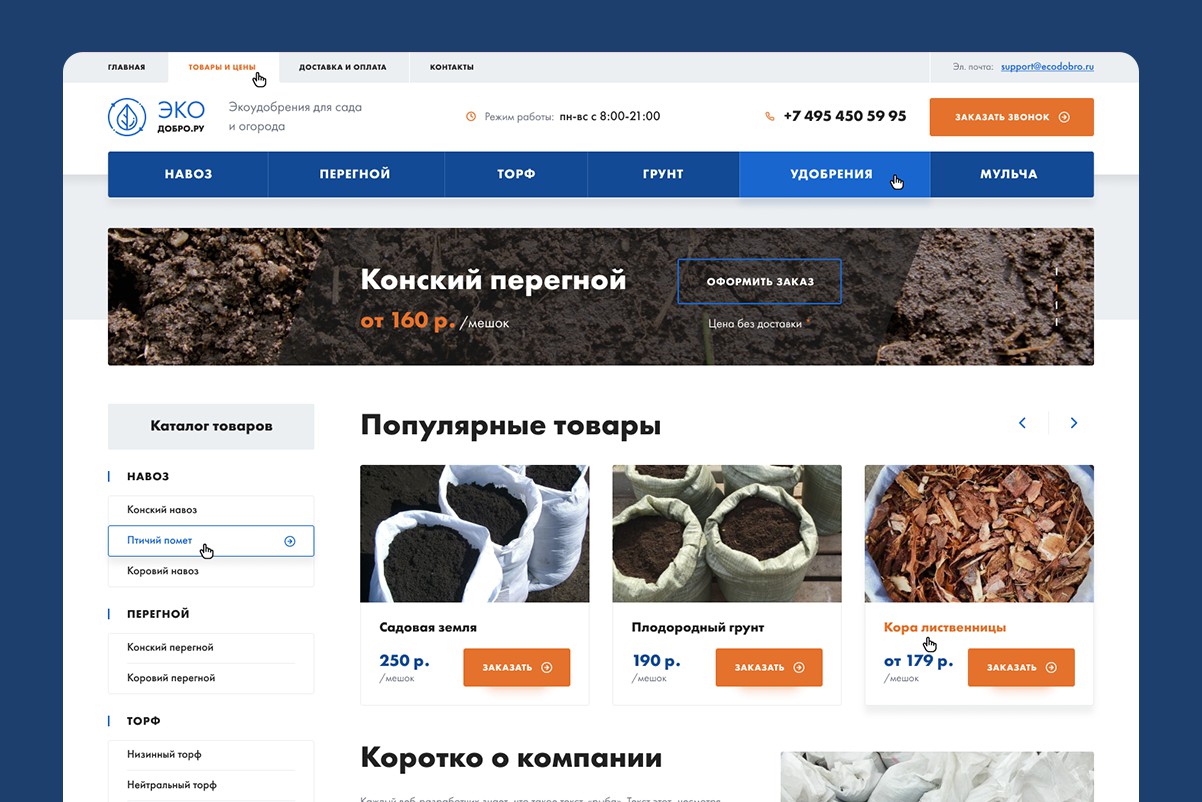The width and height of the screenshot is (1202, 802).
Task: Click the Оформить заказ banner button
Action: point(760,281)
